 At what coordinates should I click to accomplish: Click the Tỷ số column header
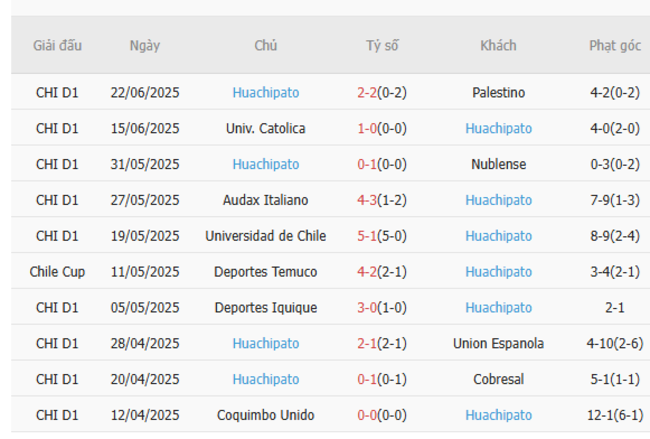382,46
